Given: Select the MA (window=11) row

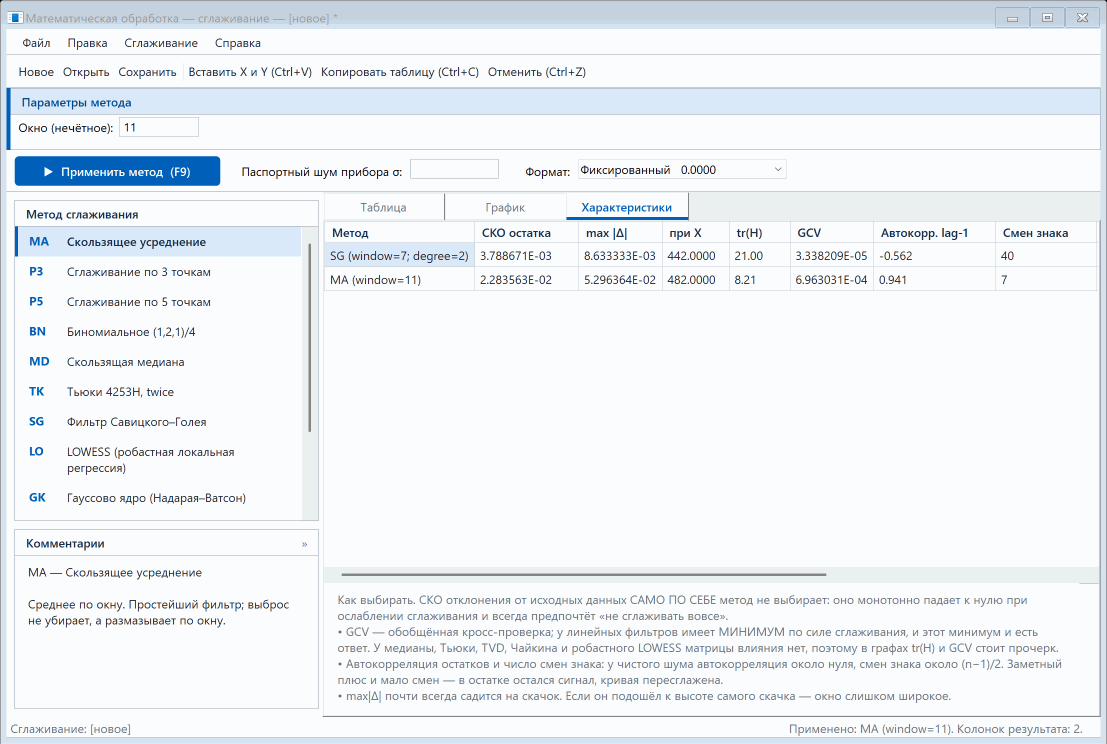Looking at the screenshot, I should point(710,280).
